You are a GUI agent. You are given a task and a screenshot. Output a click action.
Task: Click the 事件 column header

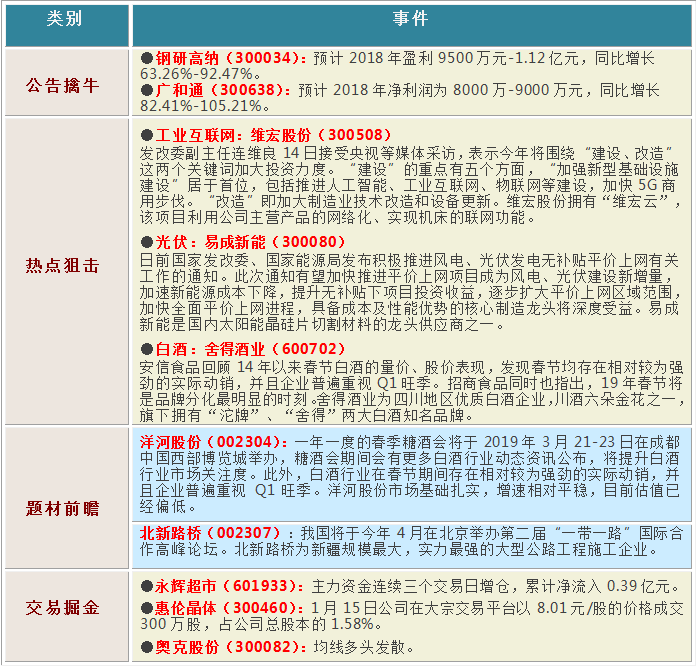(411, 25)
